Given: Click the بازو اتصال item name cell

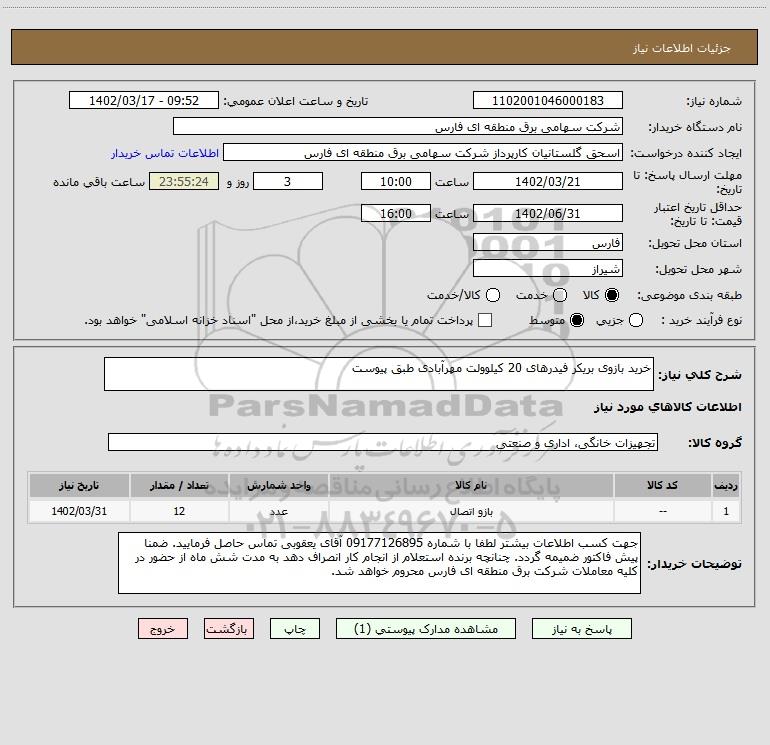Looking at the screenshot, I should coord(471,512).
